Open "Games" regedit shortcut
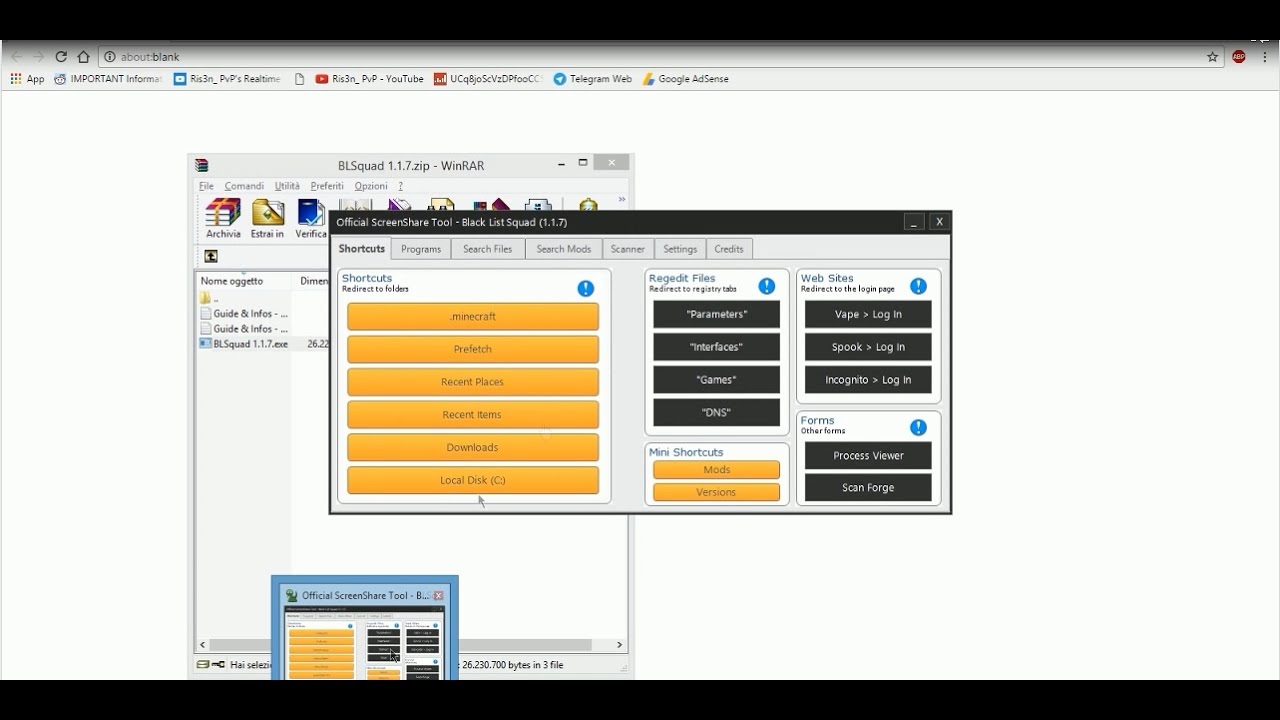Screen dimensions: 1280x720 click(716, 380)
